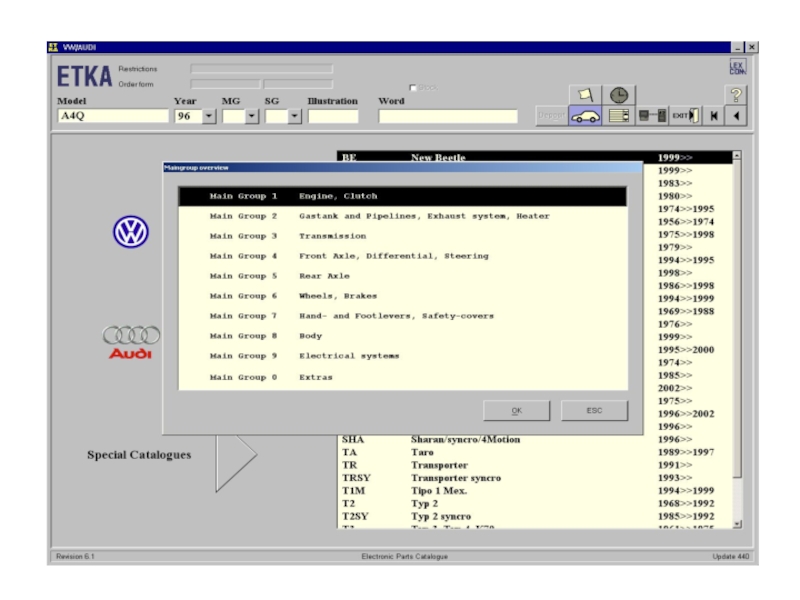This screenshot has width=800, height=600.
Task: Click the Year field showing 96
Action: click(188, 116)
